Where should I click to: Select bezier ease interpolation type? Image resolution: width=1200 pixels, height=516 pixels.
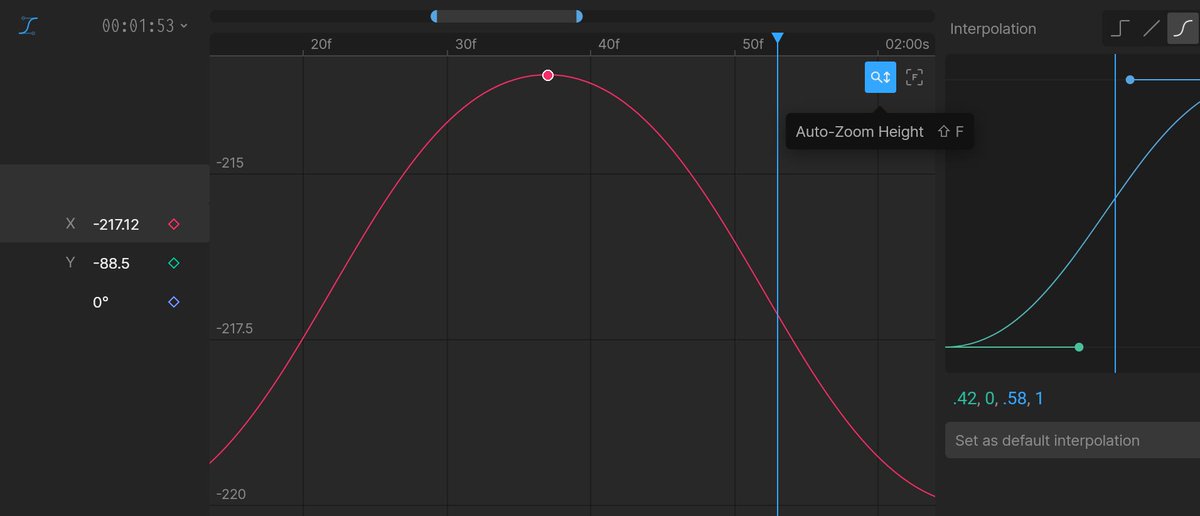[1182, 29]
